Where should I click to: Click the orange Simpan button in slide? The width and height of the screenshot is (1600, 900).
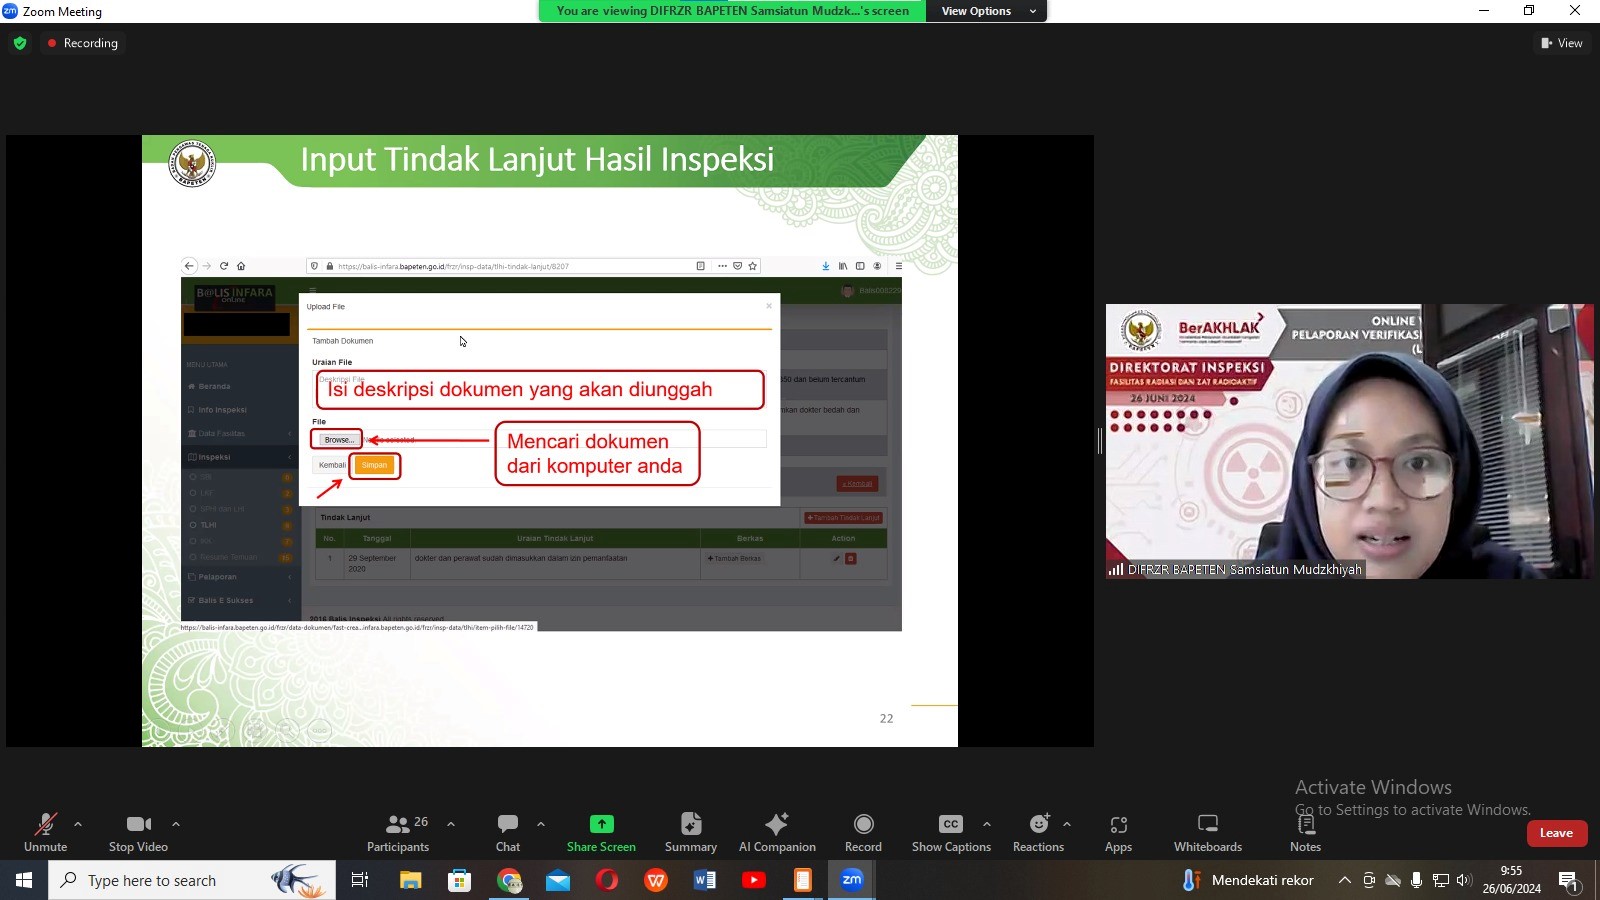coord(374,465)
